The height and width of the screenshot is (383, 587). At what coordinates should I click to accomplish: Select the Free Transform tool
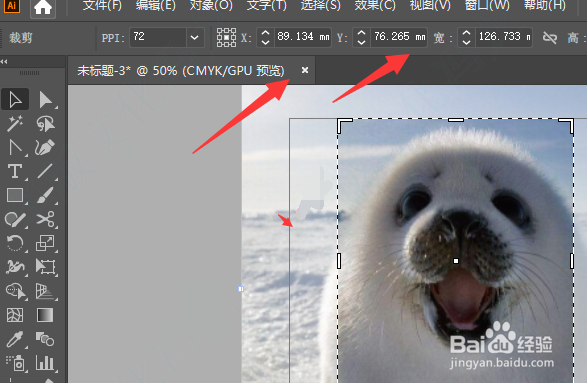[45, 267]
